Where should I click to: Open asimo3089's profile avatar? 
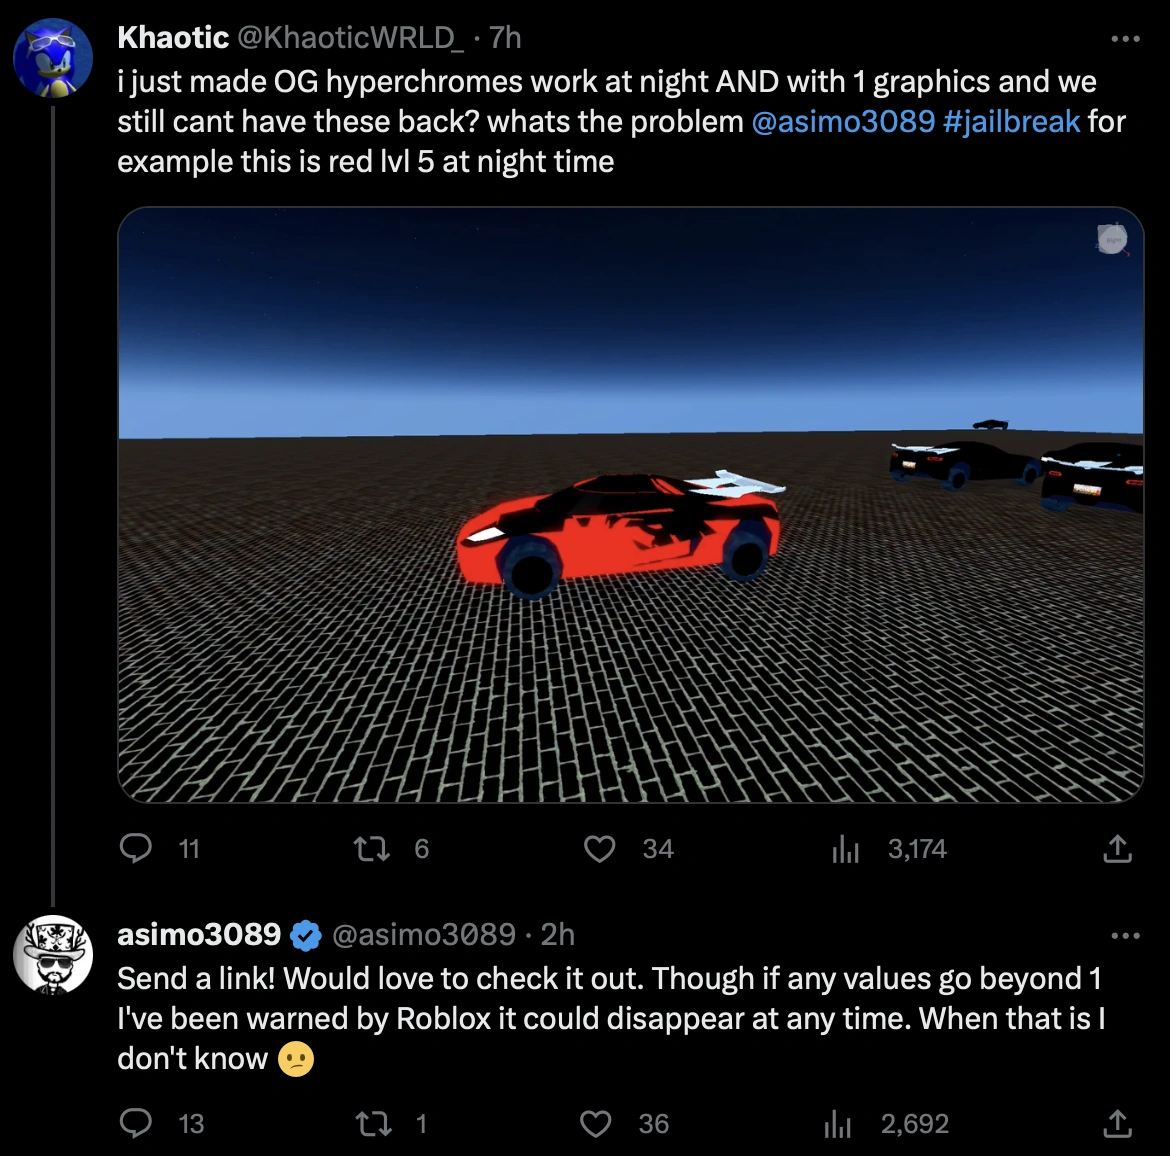[52, 955]
